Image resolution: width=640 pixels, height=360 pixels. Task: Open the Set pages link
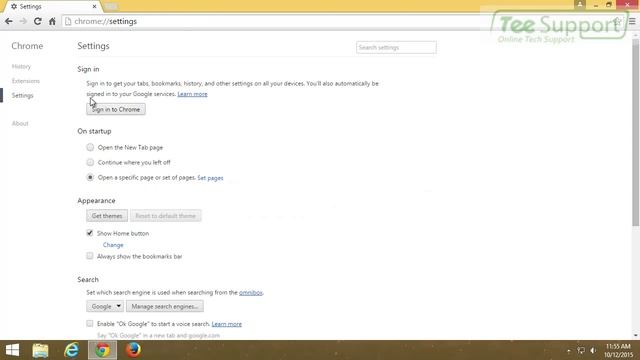(210, 178)
